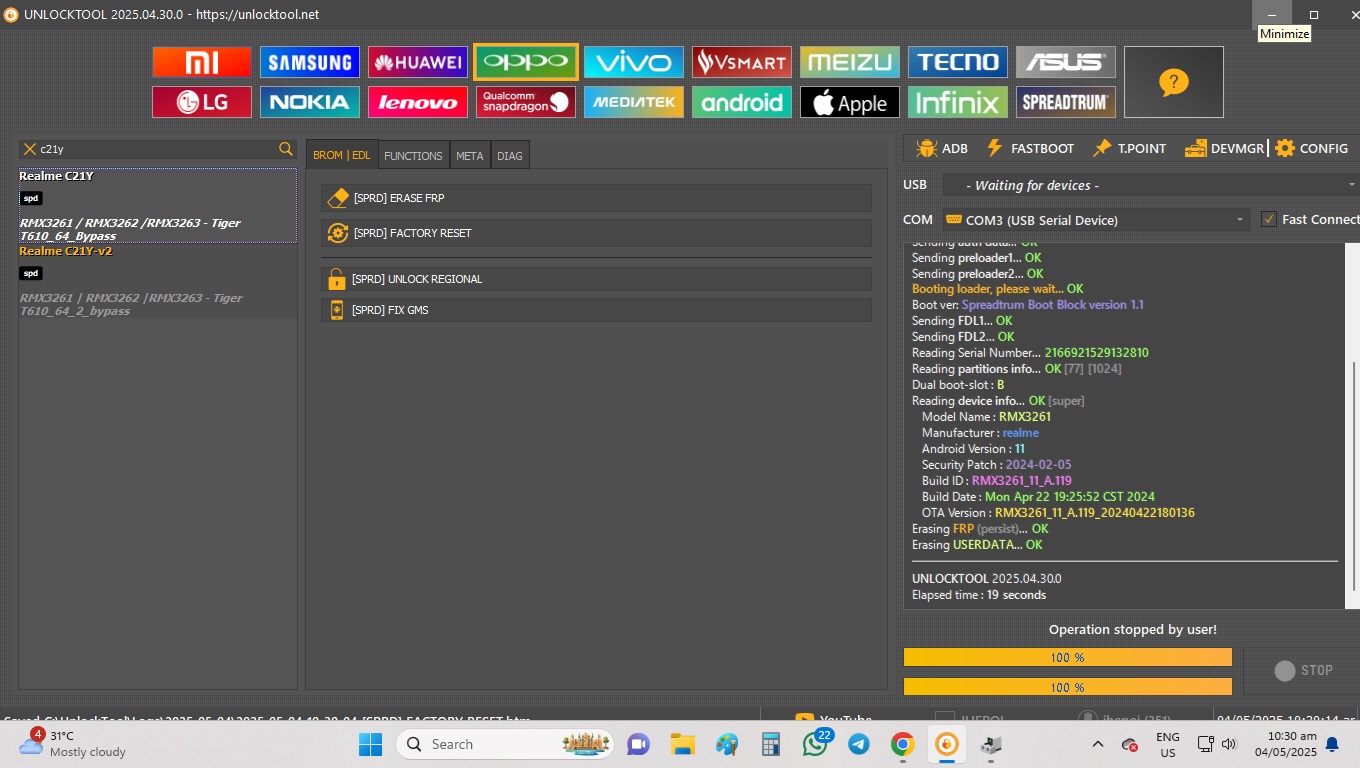The width and height of the screenshot is (1360, 768).
Task: Switch to the DIAG tab
Action: pos(509,156)
